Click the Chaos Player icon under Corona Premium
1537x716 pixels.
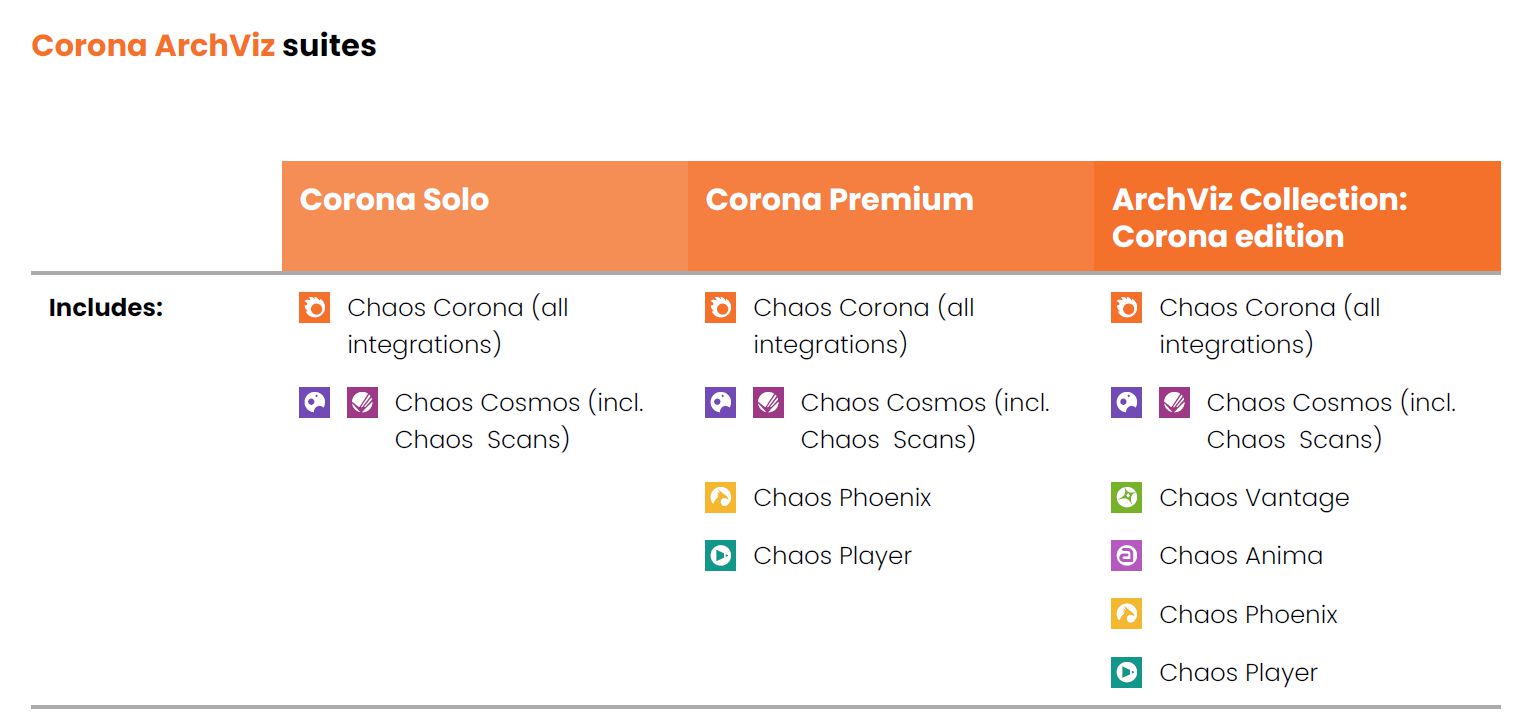tap(720, 556)
